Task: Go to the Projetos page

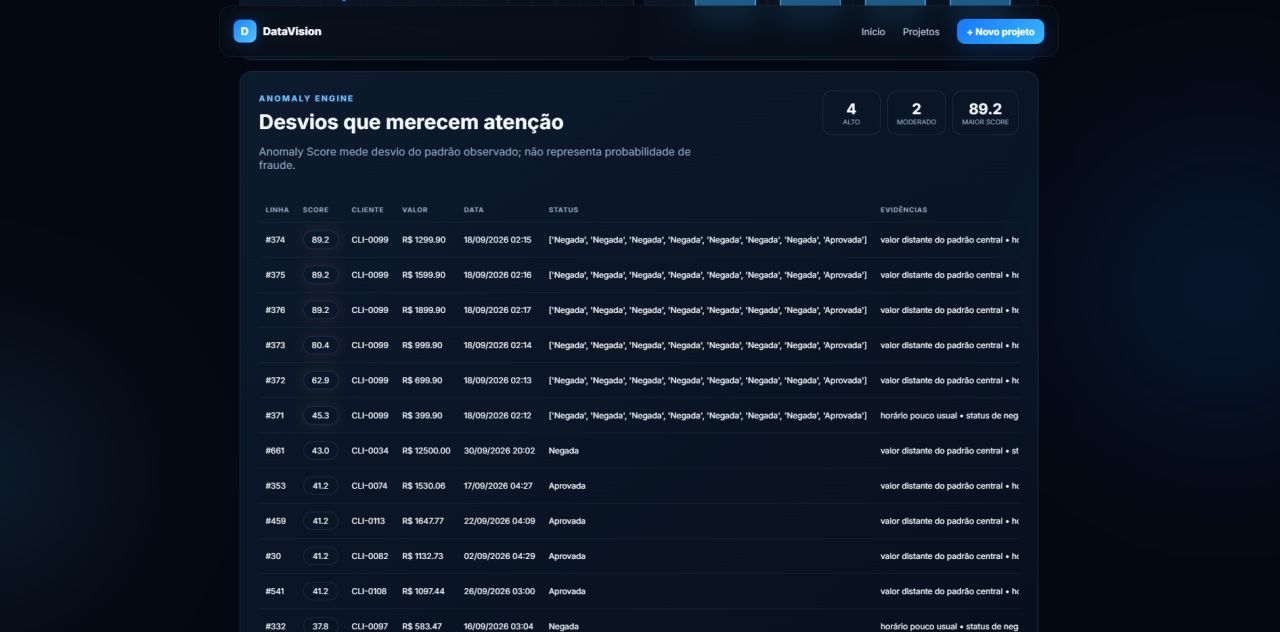Action: (921, 32)
